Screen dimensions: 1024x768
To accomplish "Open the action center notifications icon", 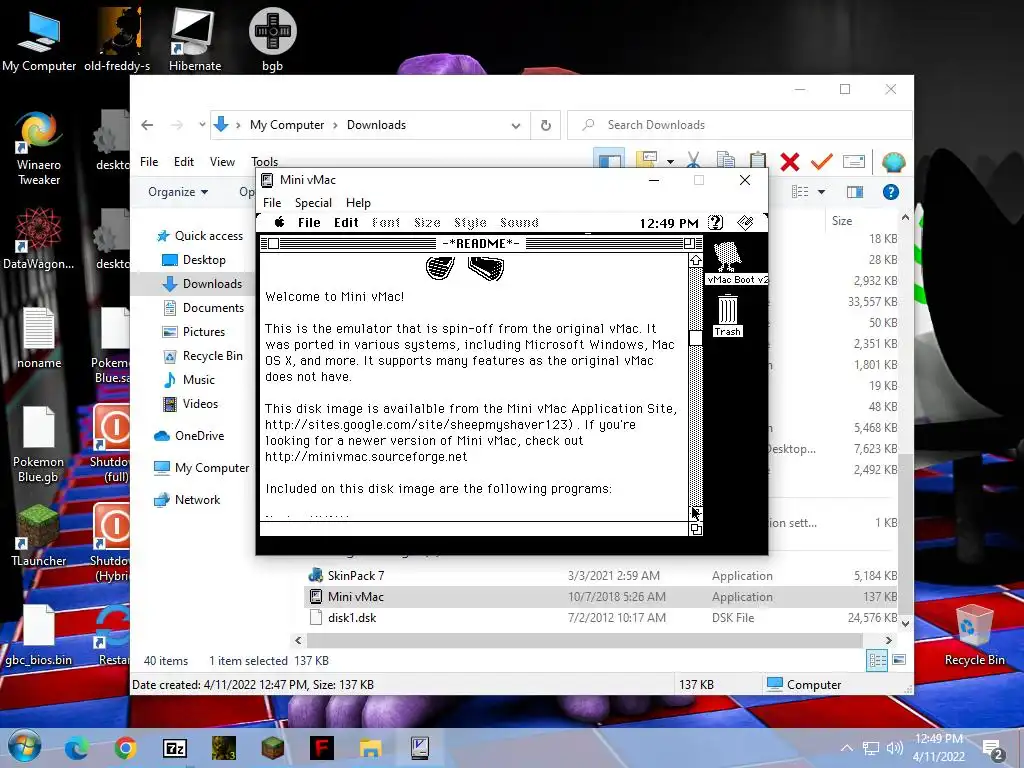I will (x=993, y=749).
